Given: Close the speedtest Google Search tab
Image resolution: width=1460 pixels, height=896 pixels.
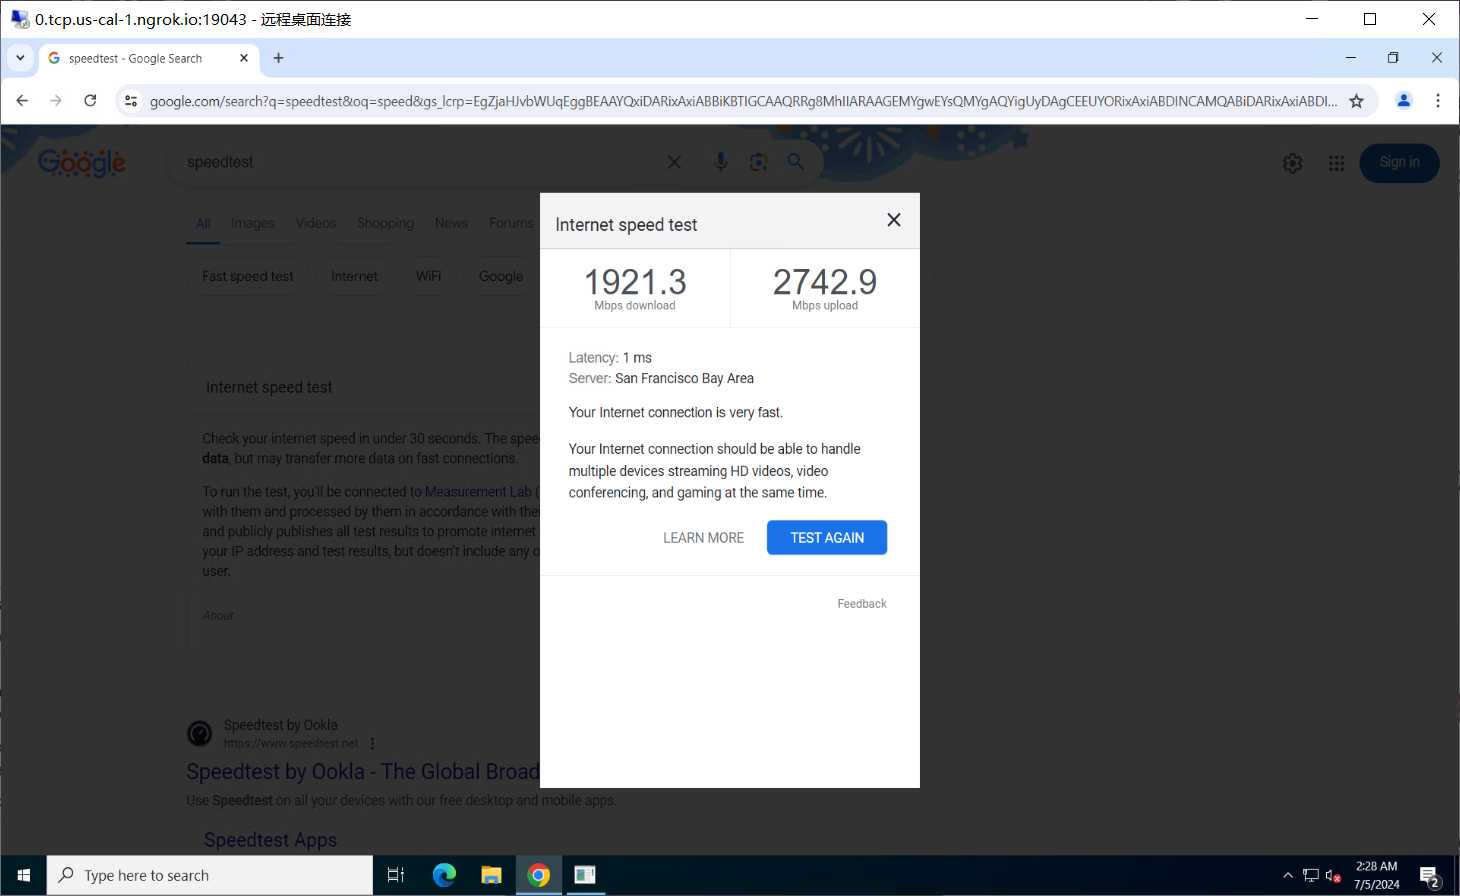Looking at the screenshot, I should [x=243, y=58].
